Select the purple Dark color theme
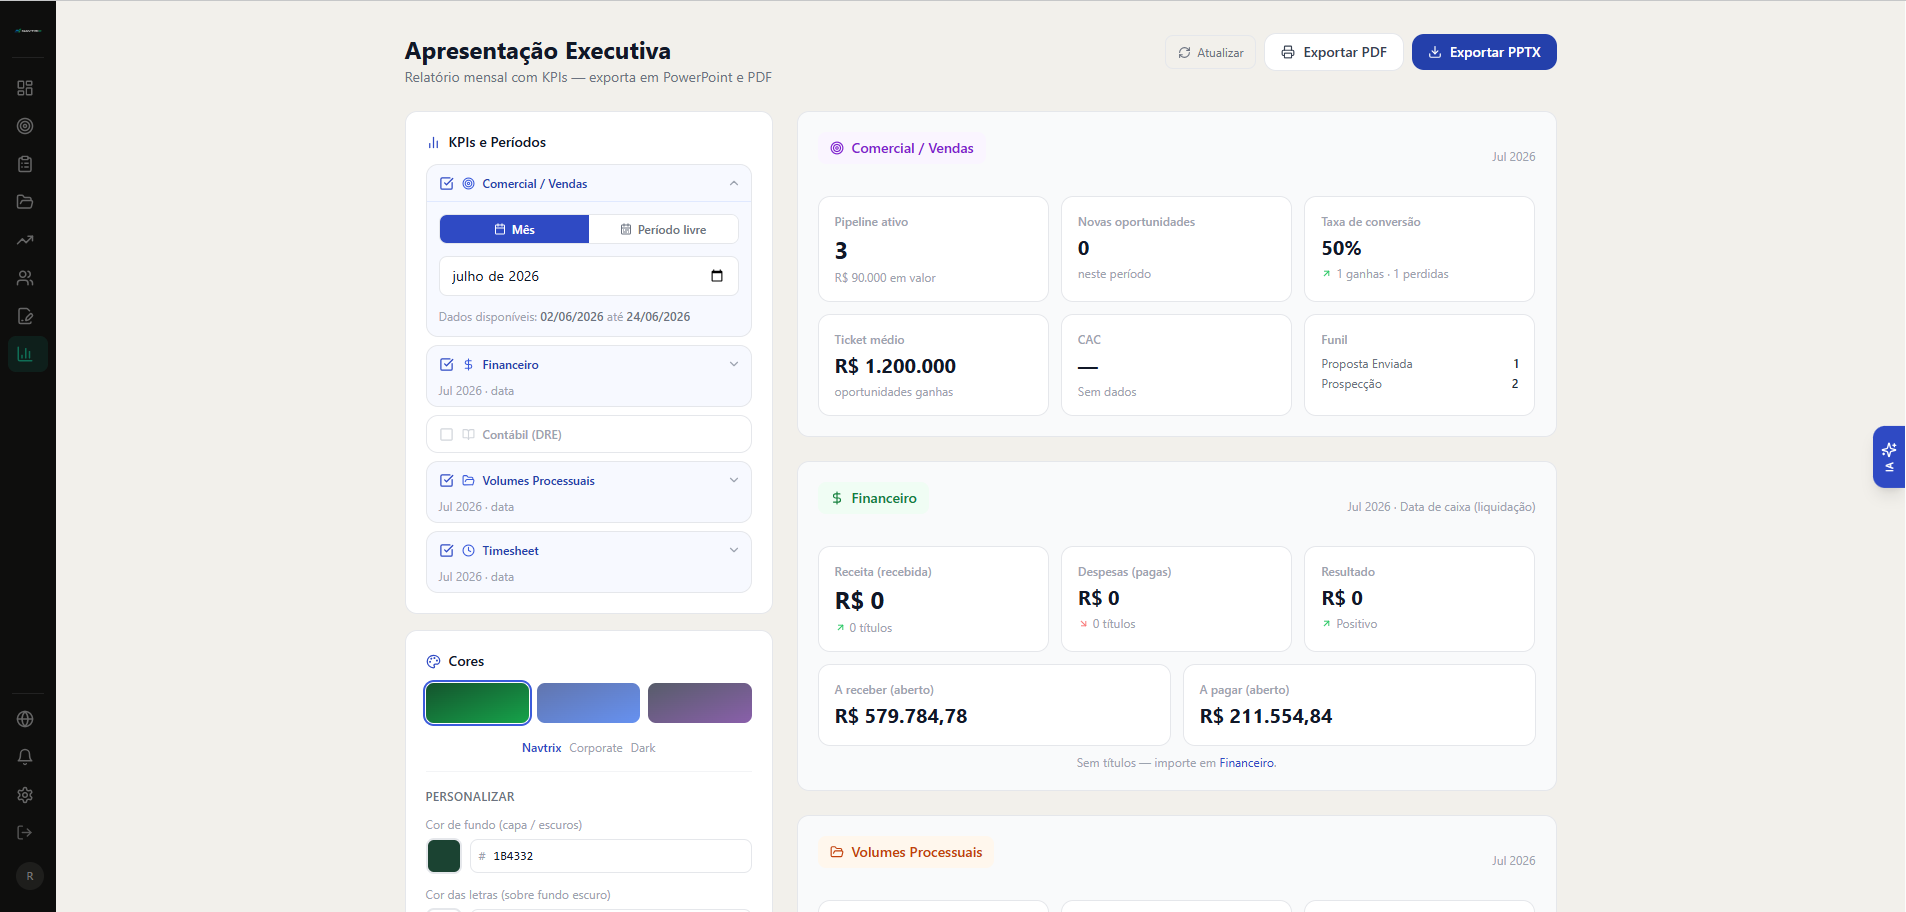The height and width of the screenshot is (912, 1906). tap(700, 703)
